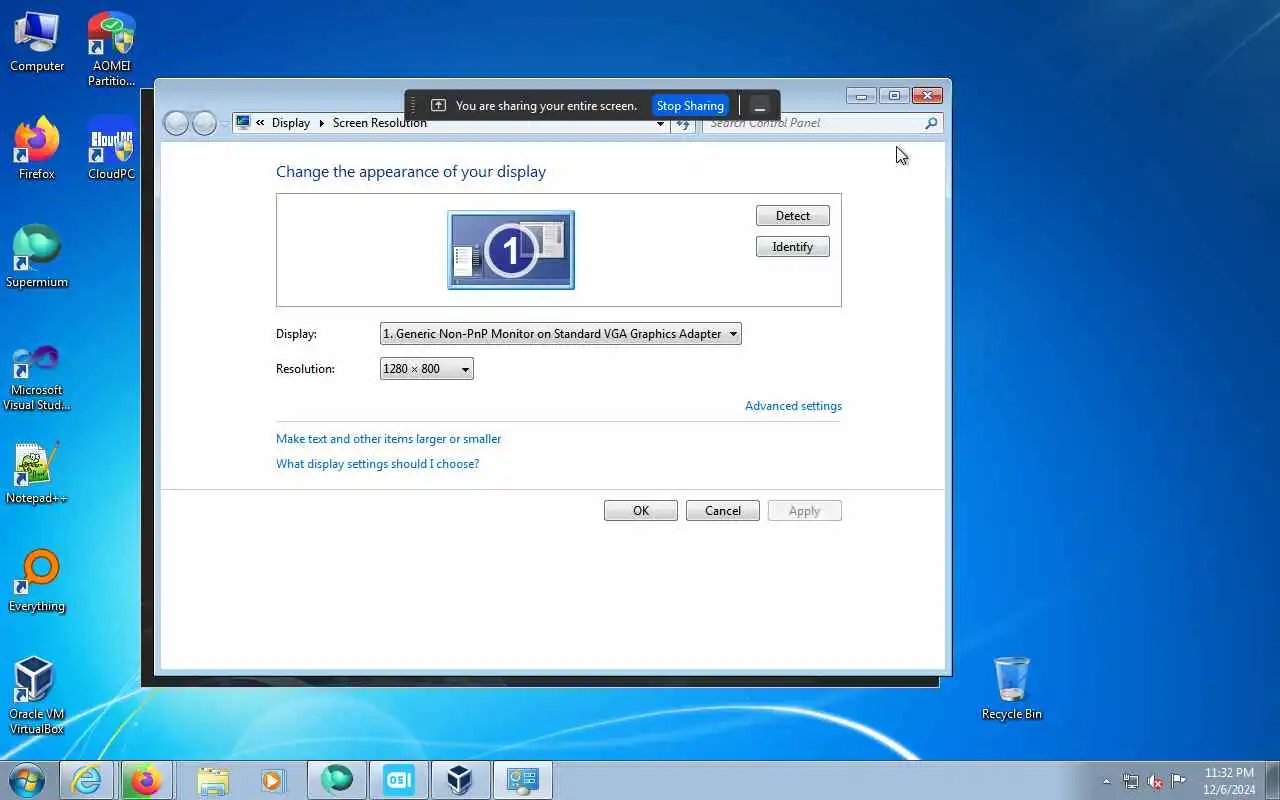Viewport: 1280px width, 800px height.
Task: Show hidden system tray icons
Action: click(1106, 781)
